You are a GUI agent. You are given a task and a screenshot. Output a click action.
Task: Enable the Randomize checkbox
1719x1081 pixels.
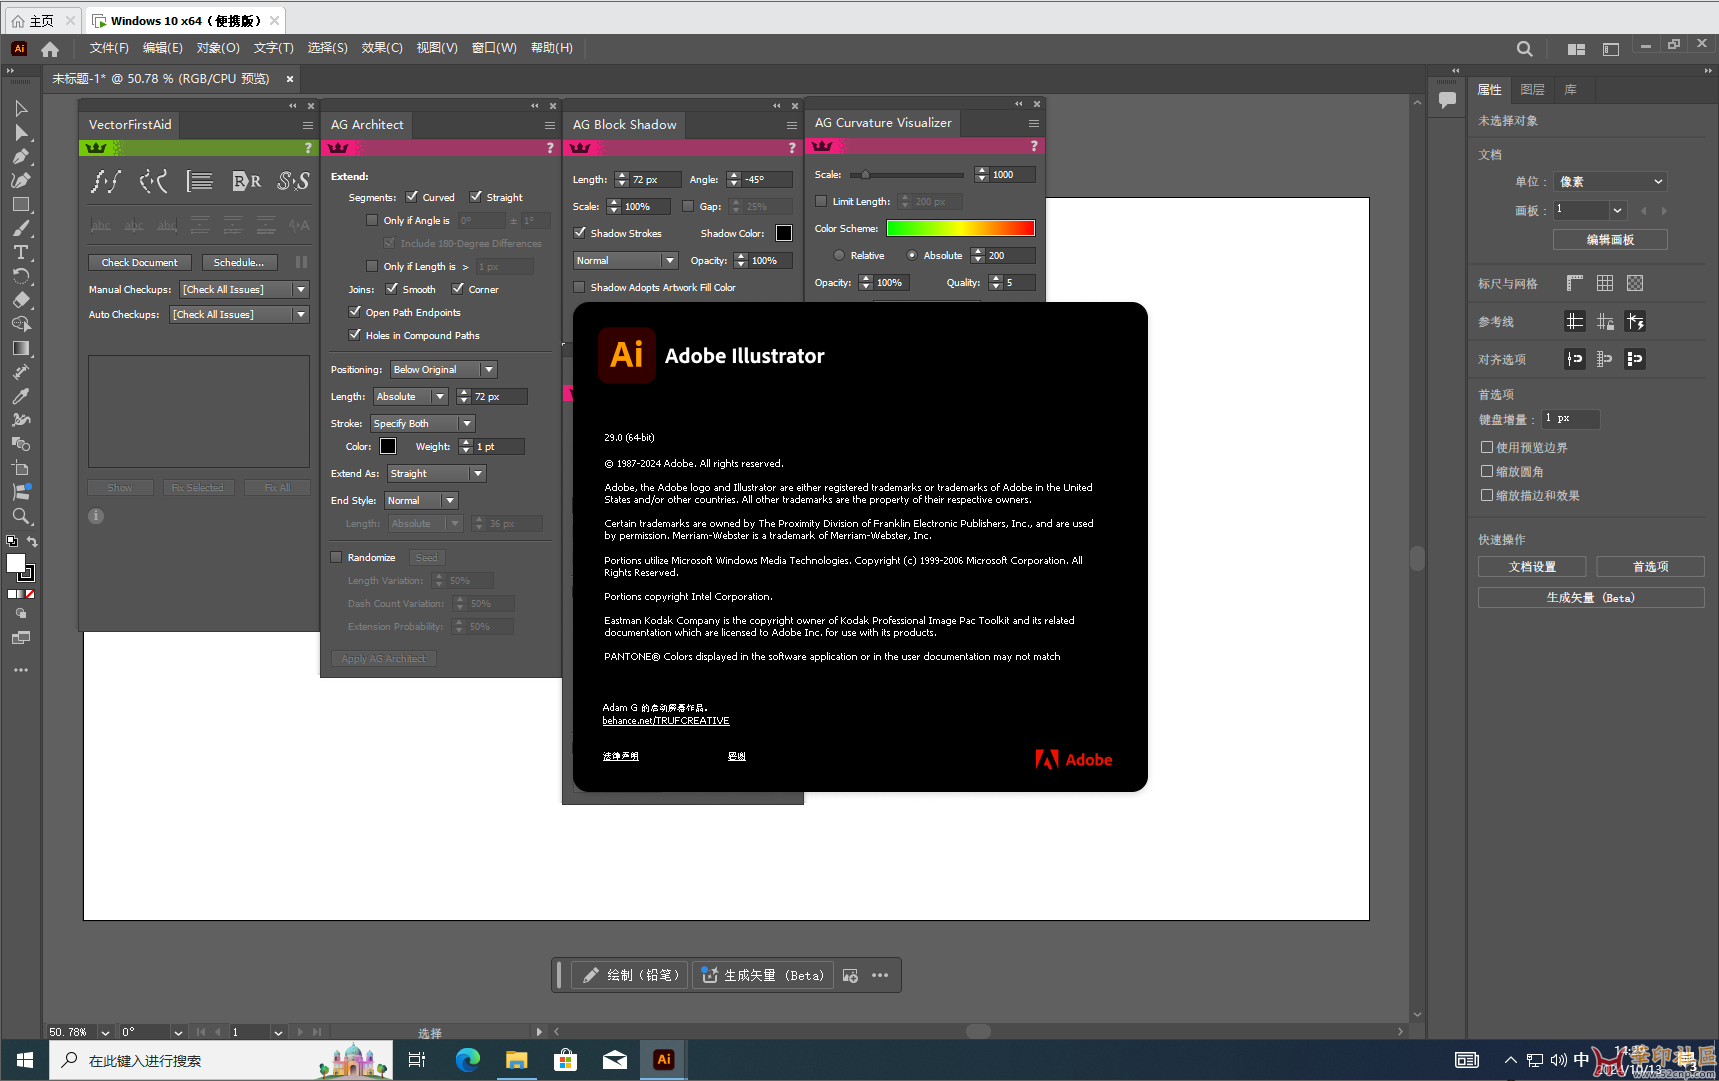[336, 557]
